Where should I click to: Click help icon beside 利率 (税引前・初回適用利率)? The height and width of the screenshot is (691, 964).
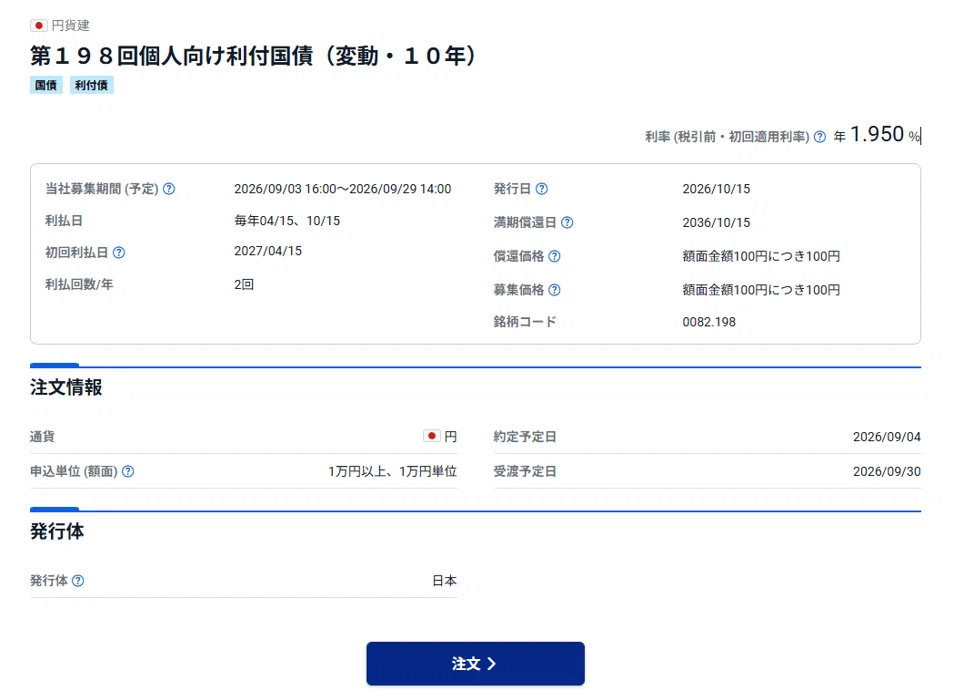click(820, 136)
